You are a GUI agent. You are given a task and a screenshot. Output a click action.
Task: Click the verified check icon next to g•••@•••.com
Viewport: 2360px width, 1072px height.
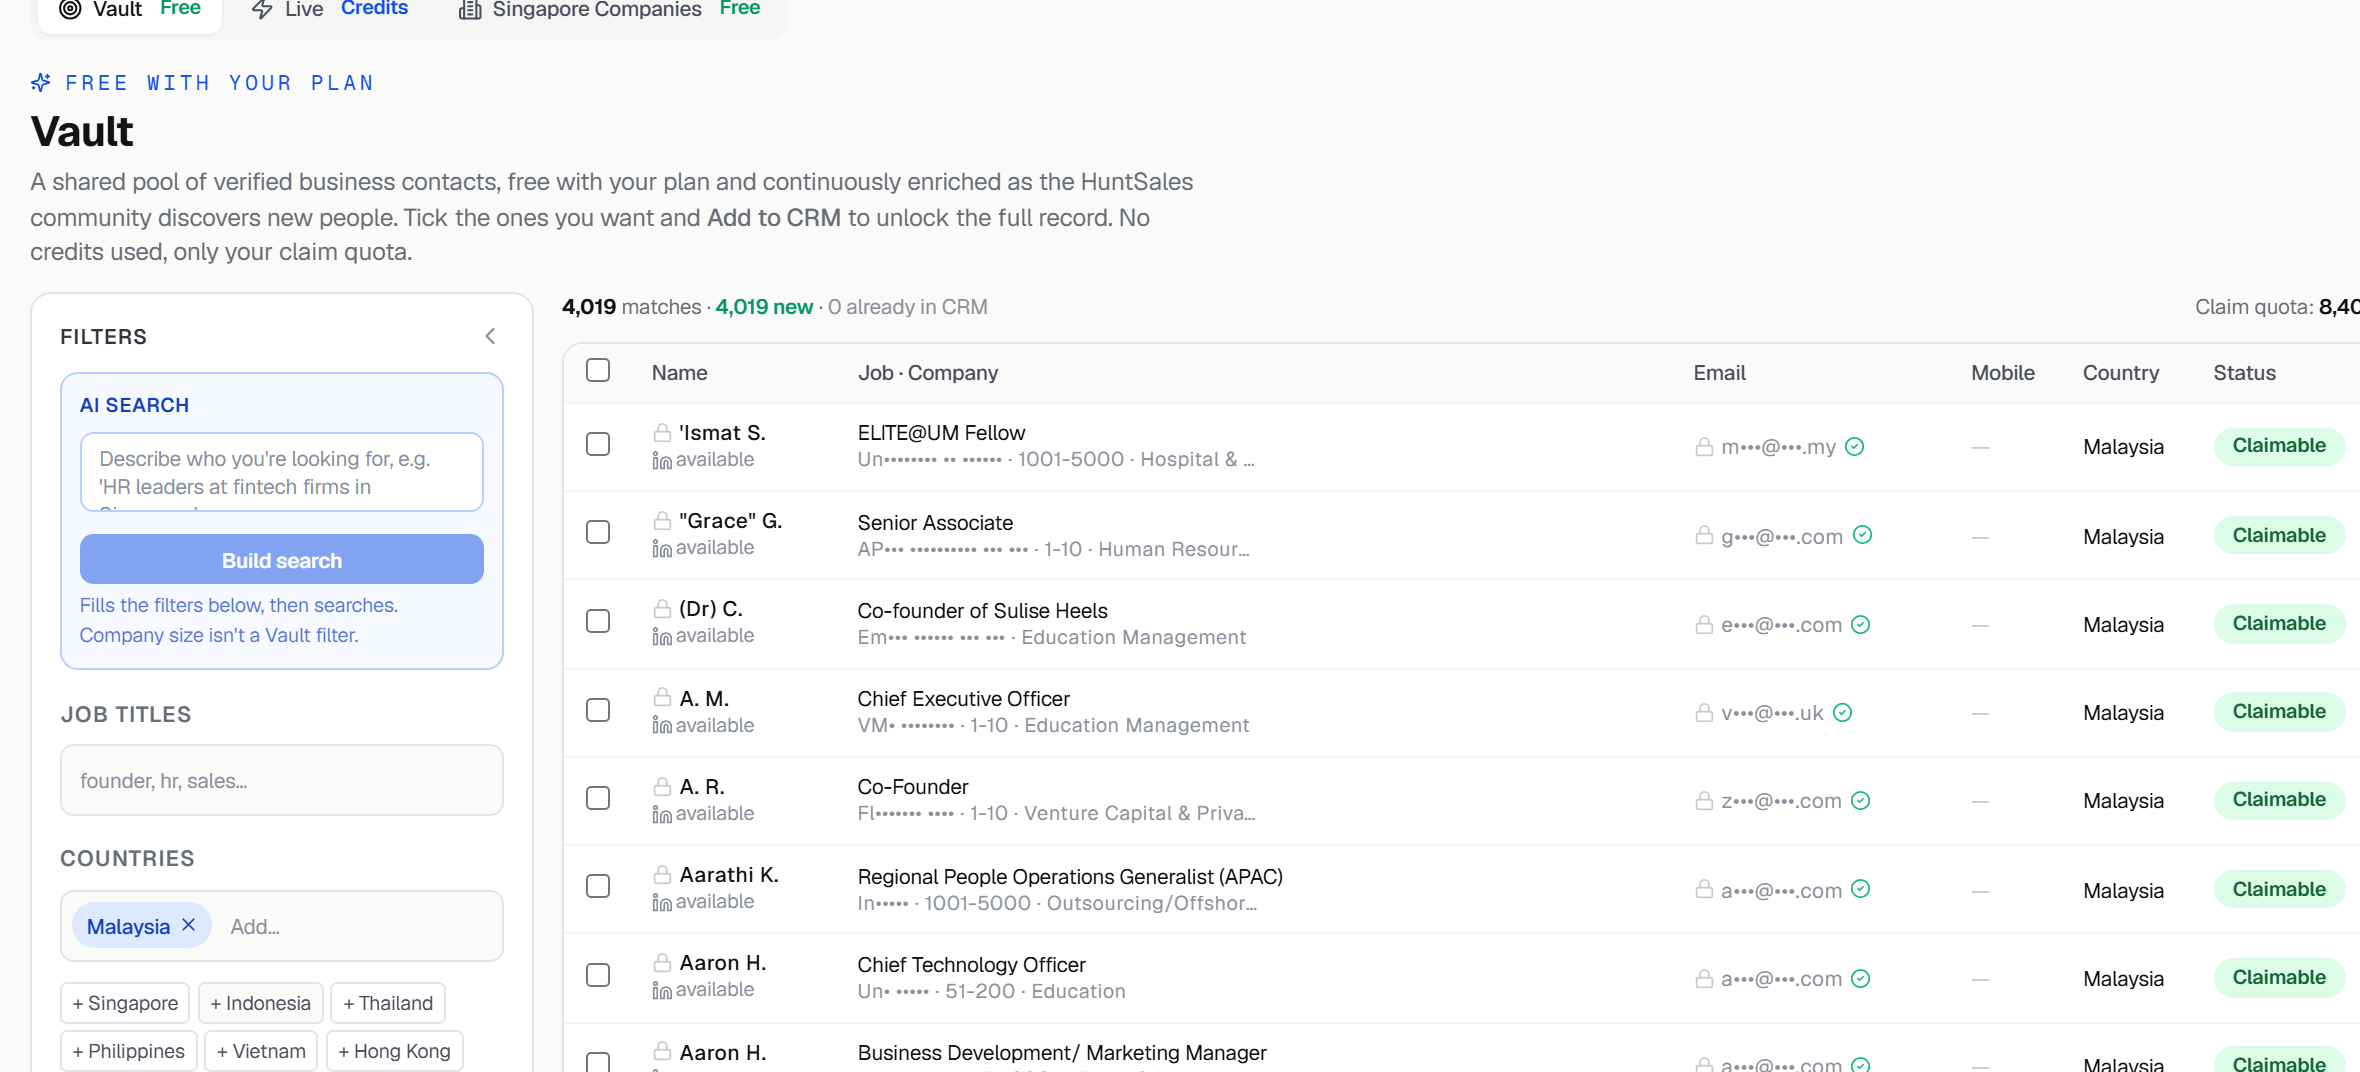point(1862,535)
